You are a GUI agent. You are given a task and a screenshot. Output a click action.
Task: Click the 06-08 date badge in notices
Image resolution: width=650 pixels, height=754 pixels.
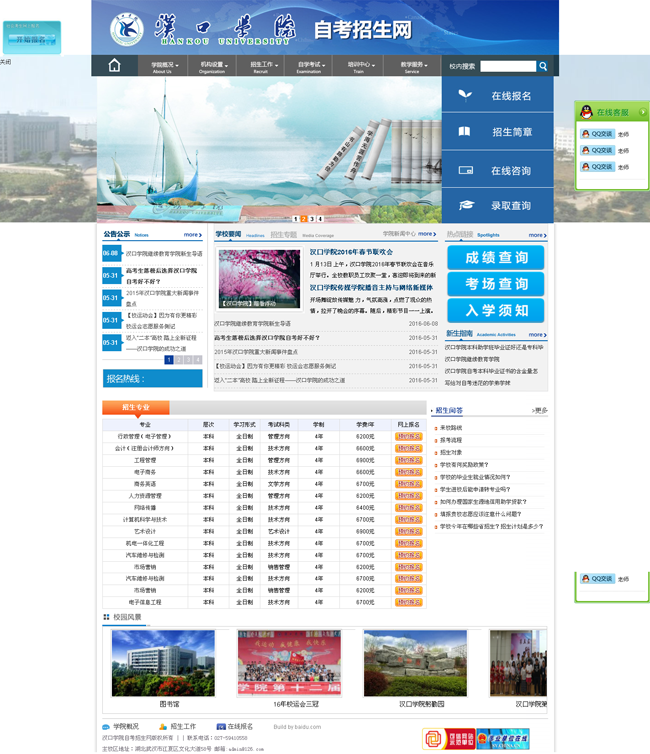pos(111,253)
